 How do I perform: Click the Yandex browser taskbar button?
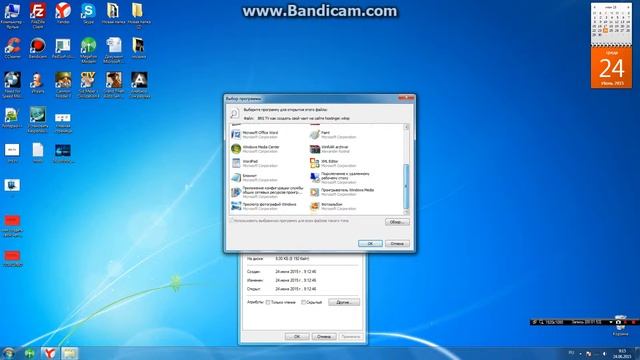coord(50,353)
